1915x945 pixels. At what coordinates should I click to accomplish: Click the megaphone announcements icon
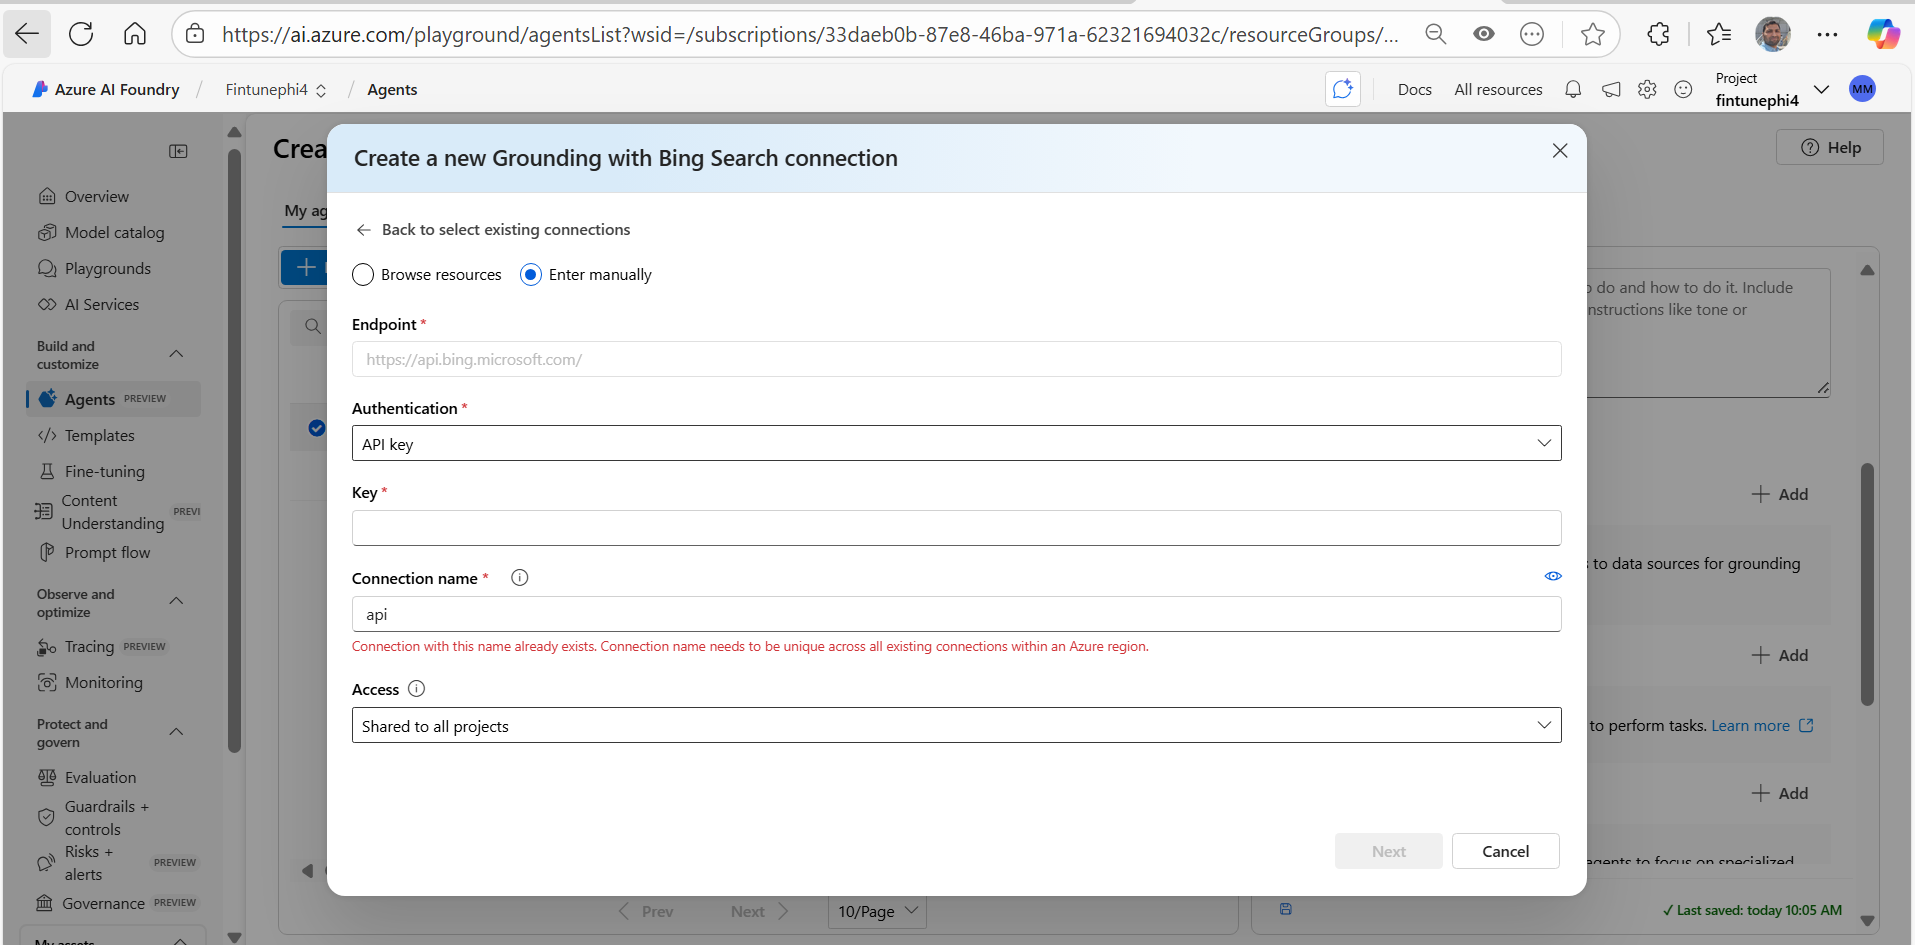[x=1611, y=89]
